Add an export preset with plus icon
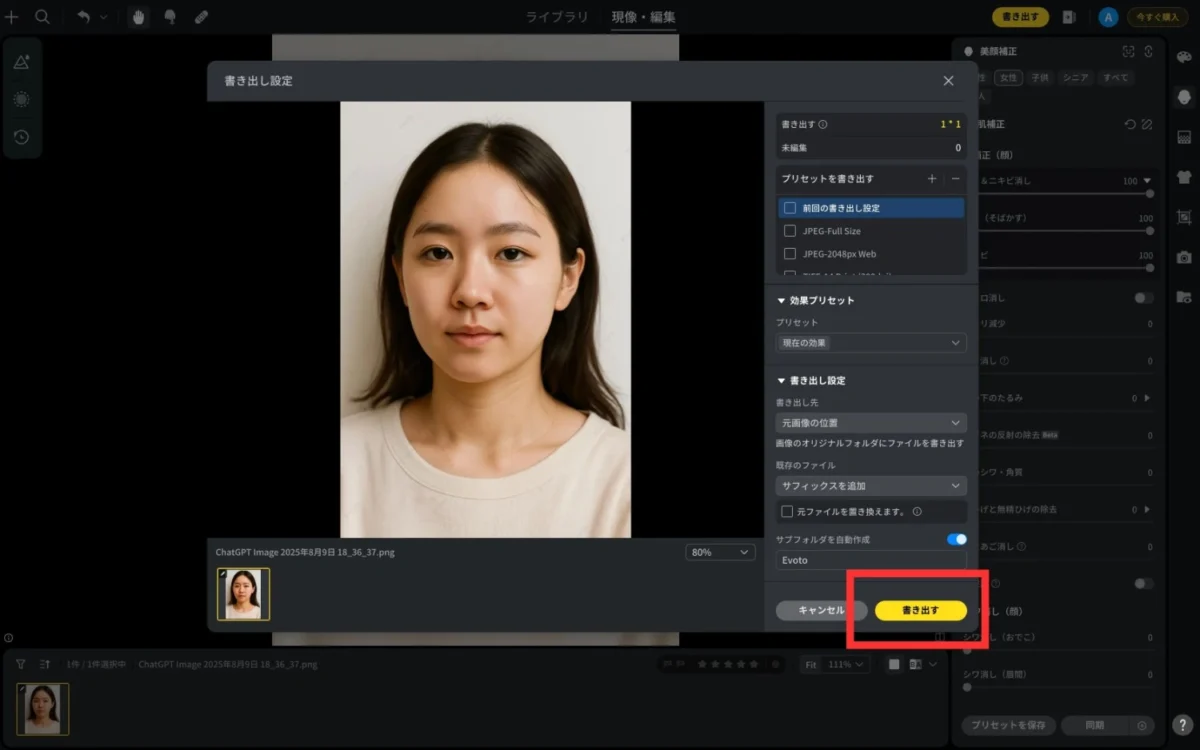Viewport: 1200px width, 750px height. tap(932, 179)
